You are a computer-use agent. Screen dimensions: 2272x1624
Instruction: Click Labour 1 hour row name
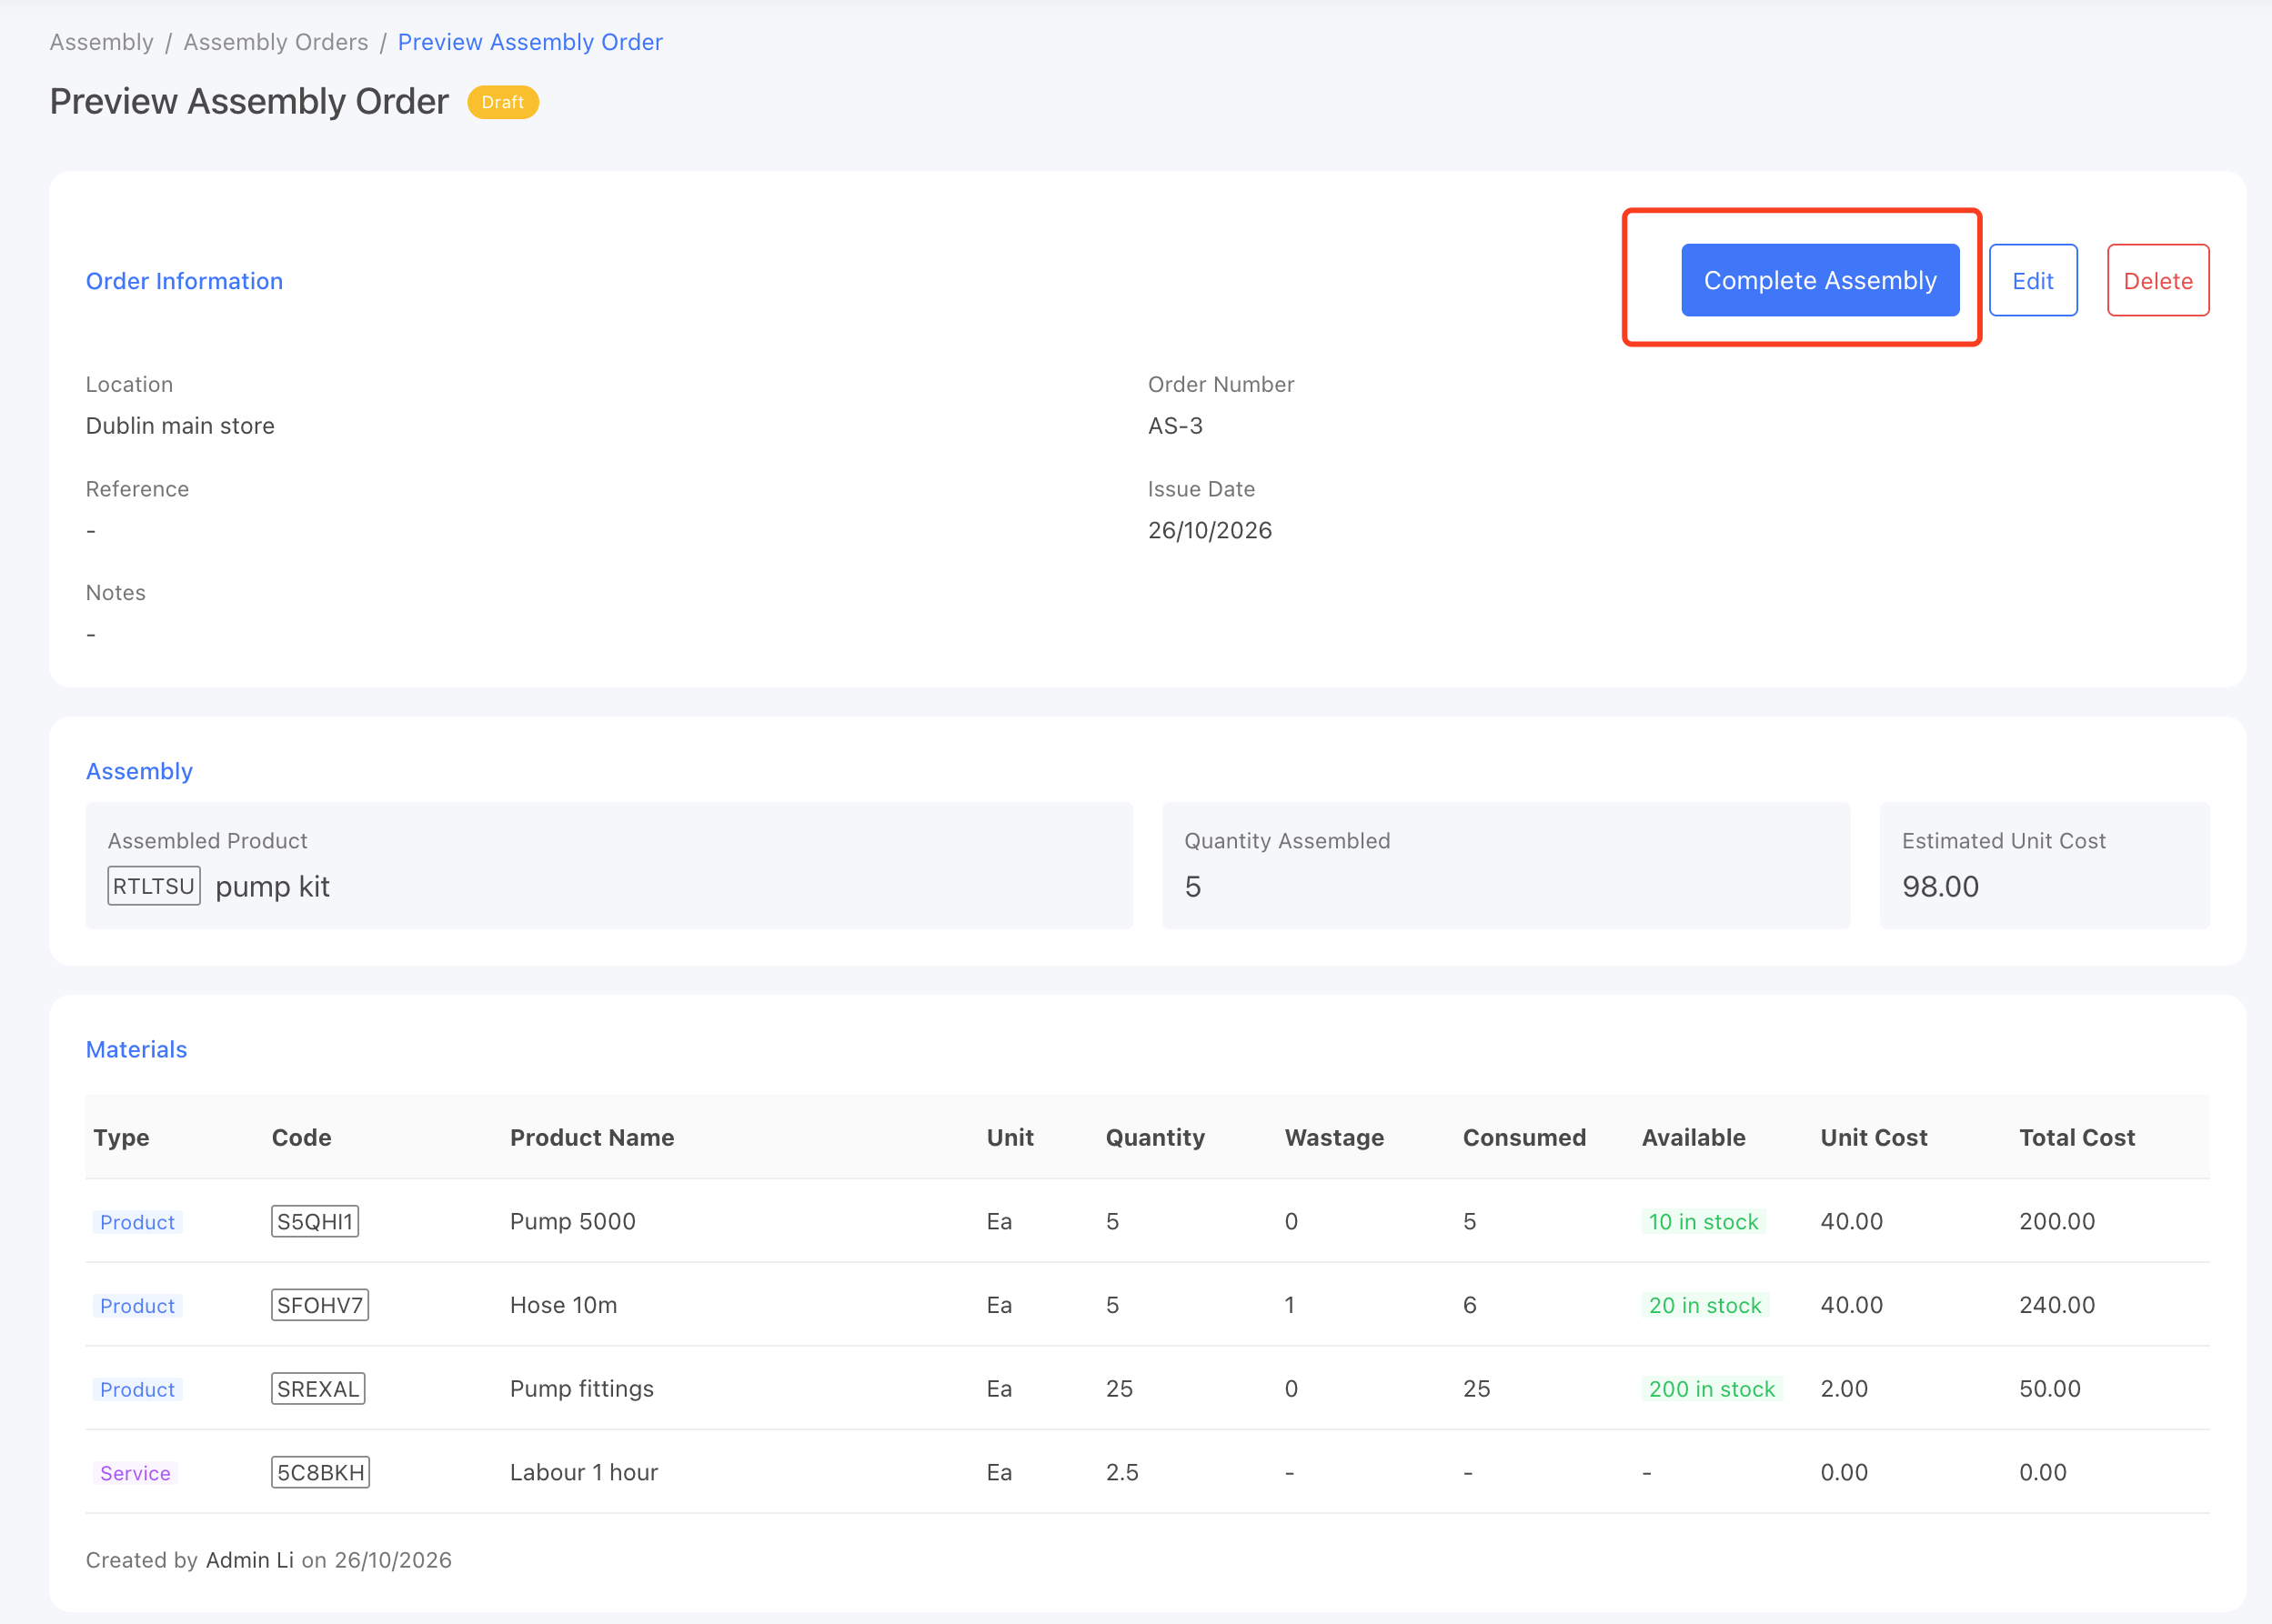pos(583,1472)
